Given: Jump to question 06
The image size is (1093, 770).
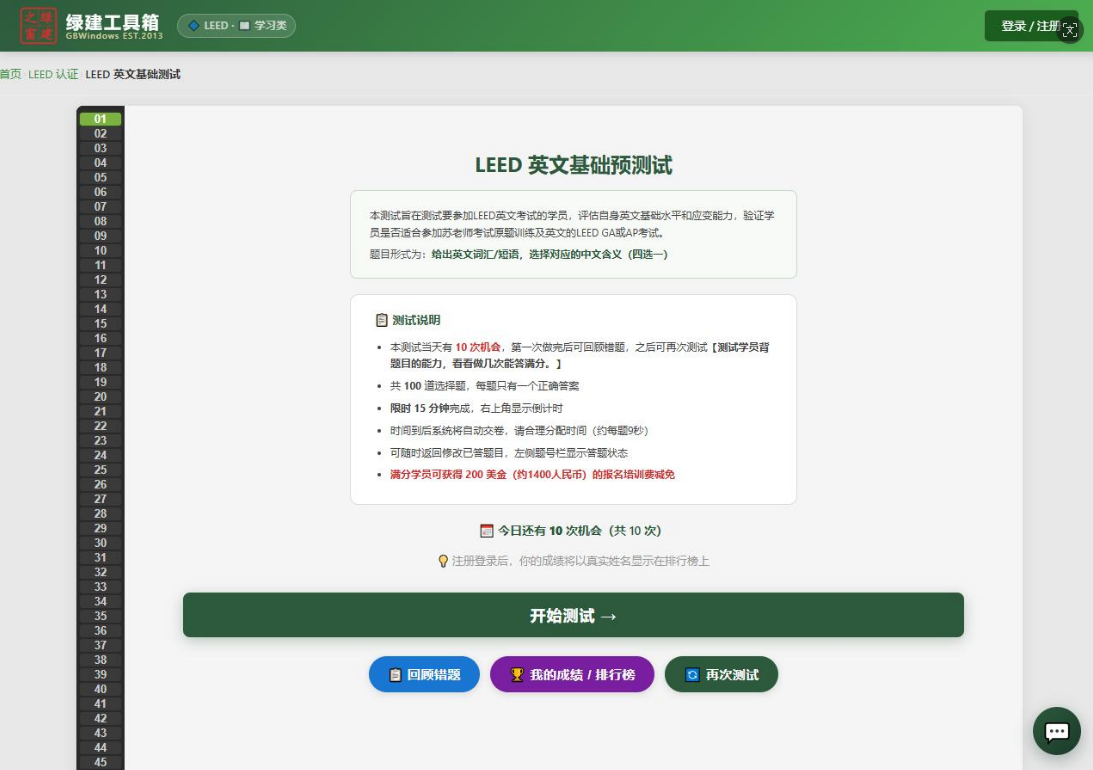Looking at the screenshot, I should pyautogui.click(x=100, y=192).
